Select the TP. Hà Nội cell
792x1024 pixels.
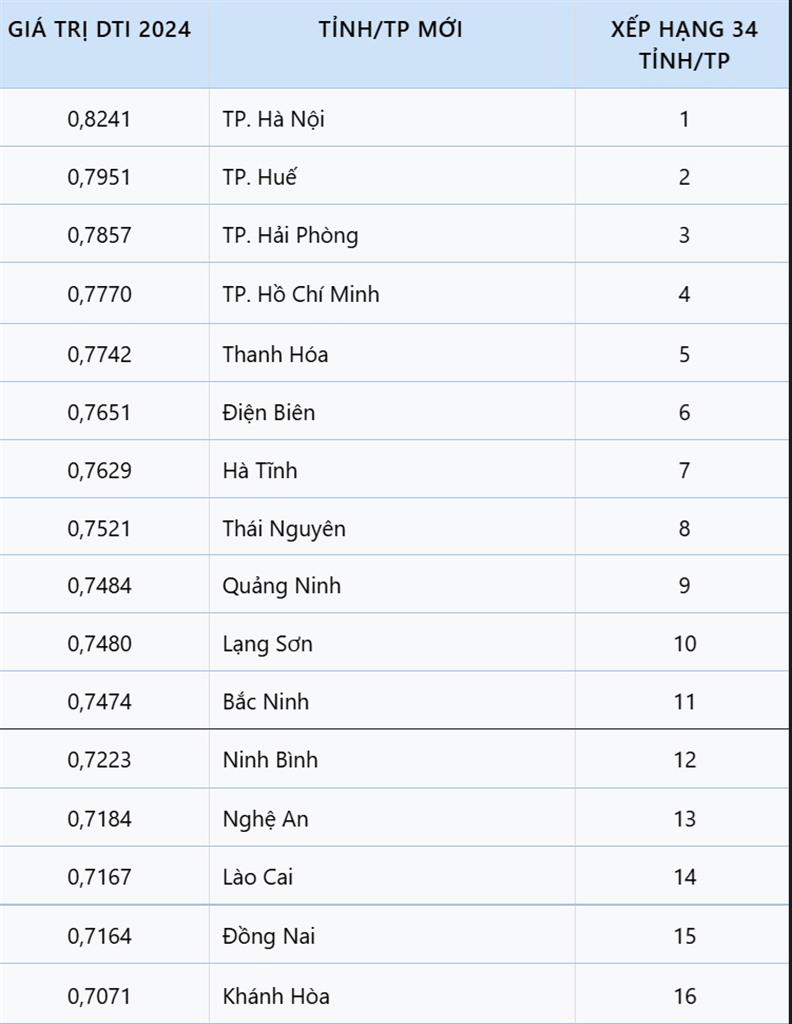(273, 119)
